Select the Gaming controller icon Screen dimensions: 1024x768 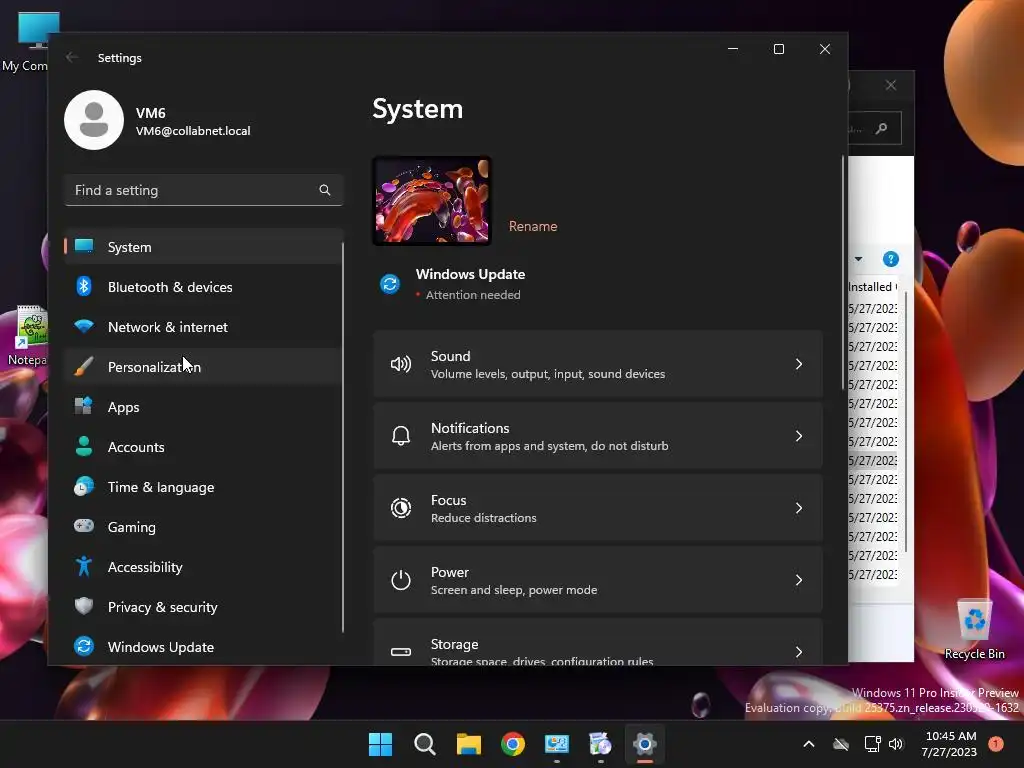pos(84,526)
